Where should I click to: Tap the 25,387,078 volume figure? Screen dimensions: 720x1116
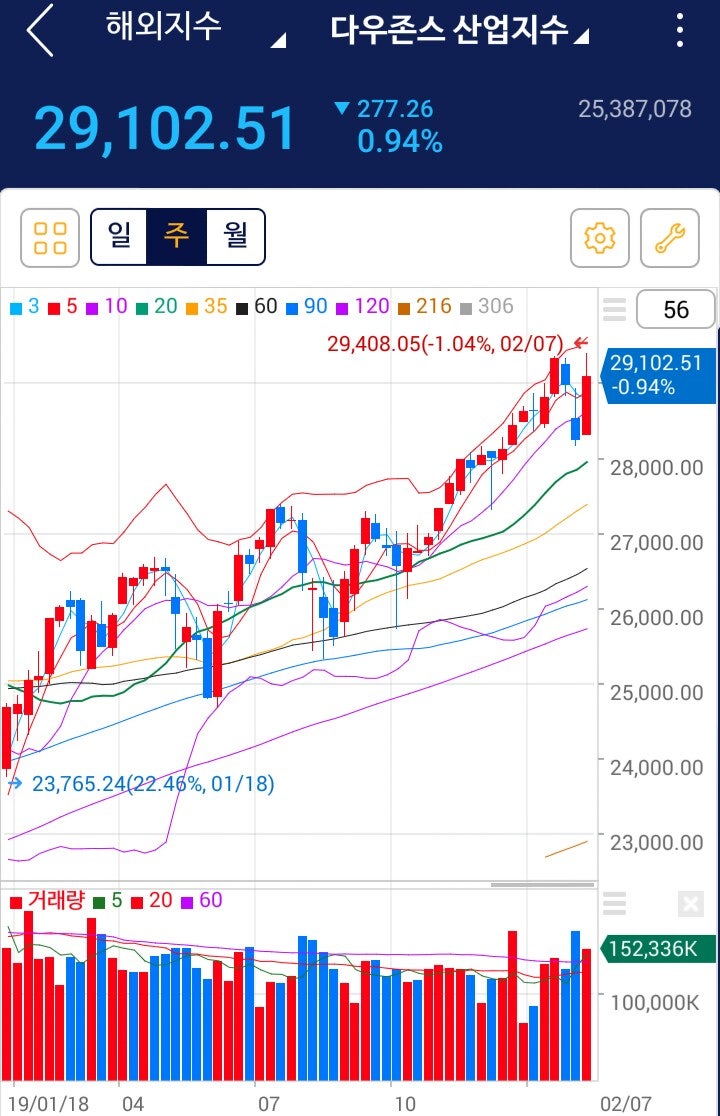click(635, 109)
